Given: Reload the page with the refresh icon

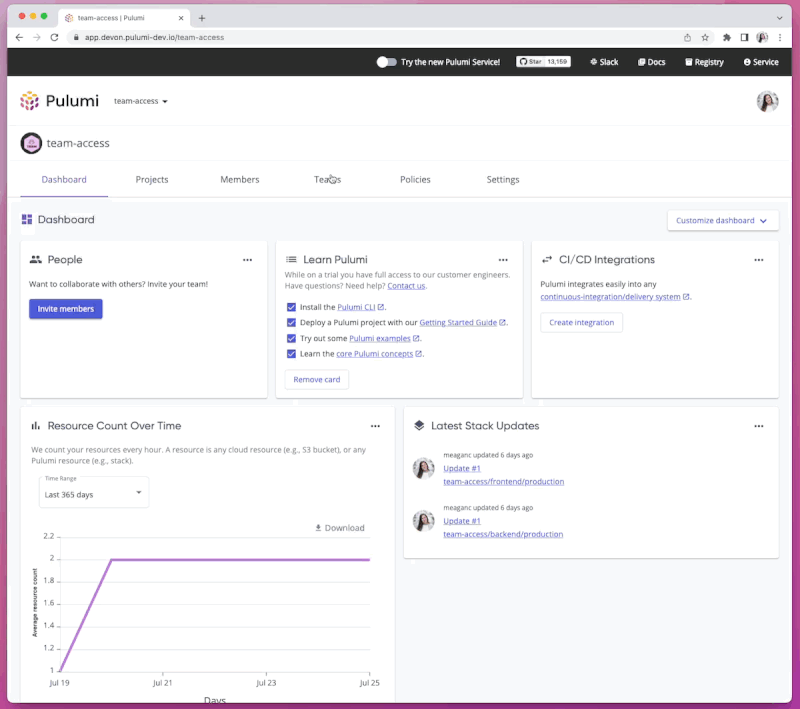Looking at the screenshot, I should click(54, 37).
